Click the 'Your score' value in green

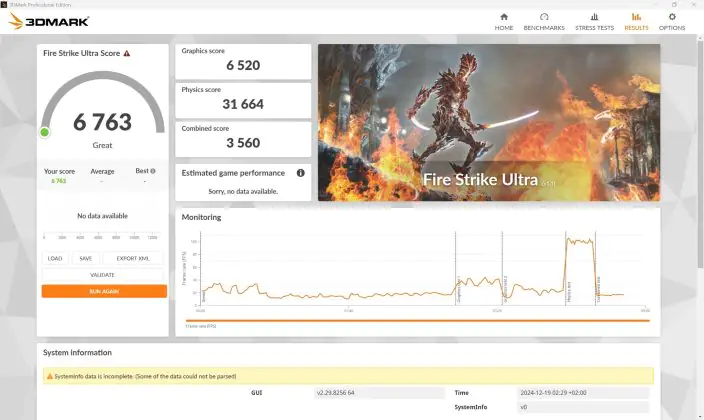coord(59,181)
